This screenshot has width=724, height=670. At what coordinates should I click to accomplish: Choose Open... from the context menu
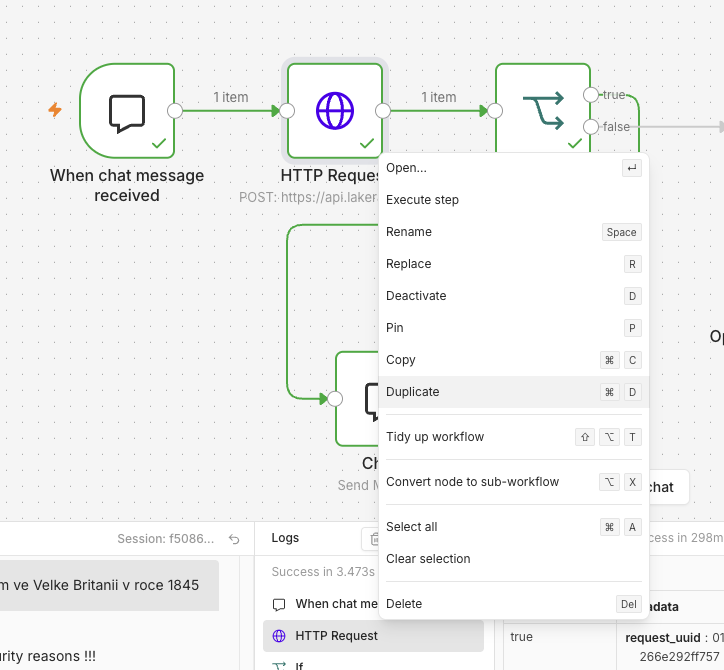(514, 168)
